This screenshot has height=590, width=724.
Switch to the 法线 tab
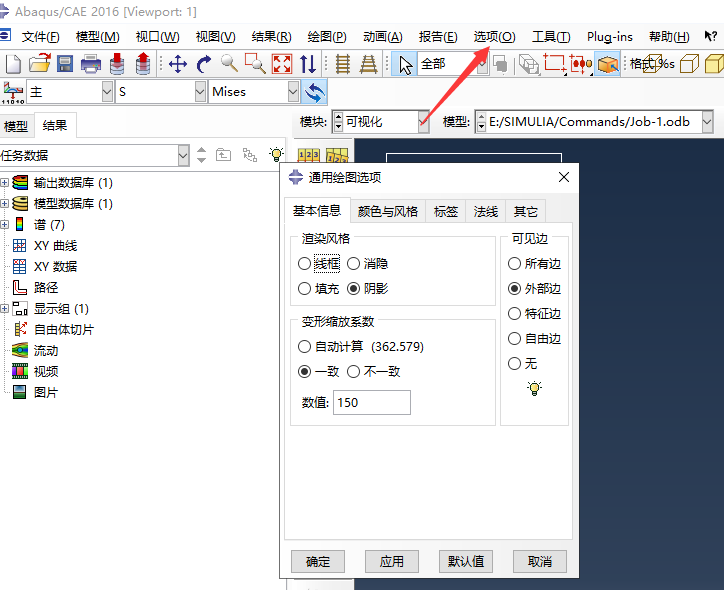tap(486, 211)
